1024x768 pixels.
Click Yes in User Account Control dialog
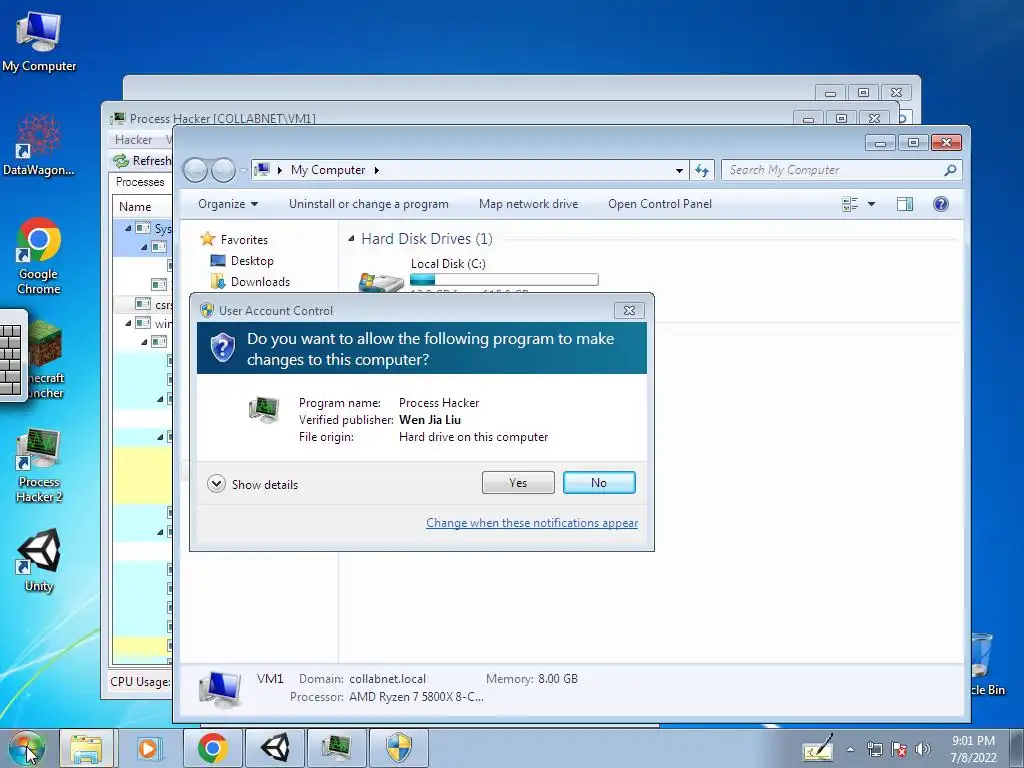518,483
